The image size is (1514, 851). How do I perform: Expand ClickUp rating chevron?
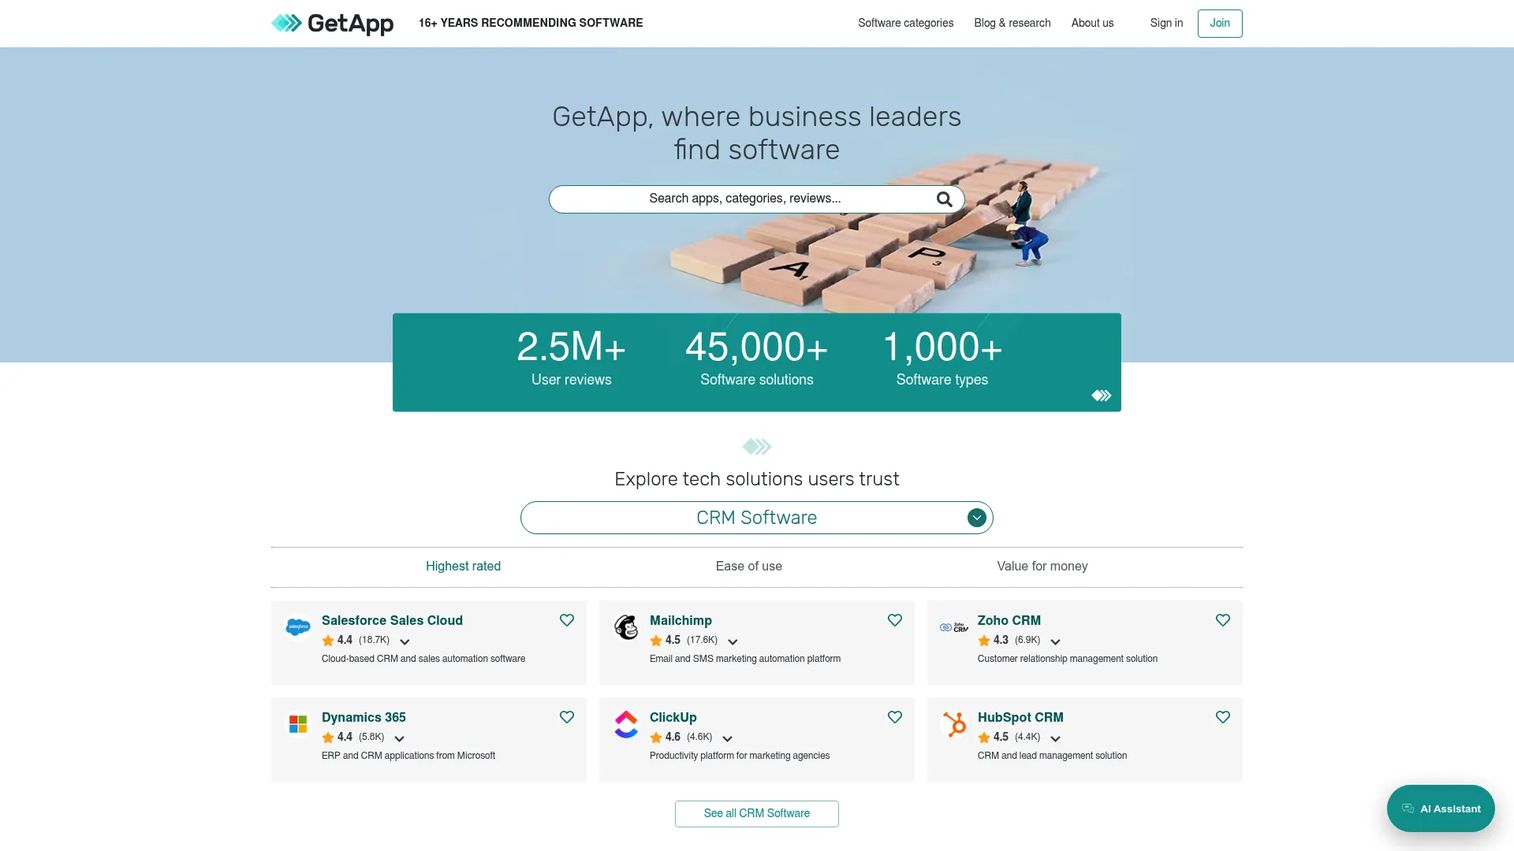click(x=728, y=739)
